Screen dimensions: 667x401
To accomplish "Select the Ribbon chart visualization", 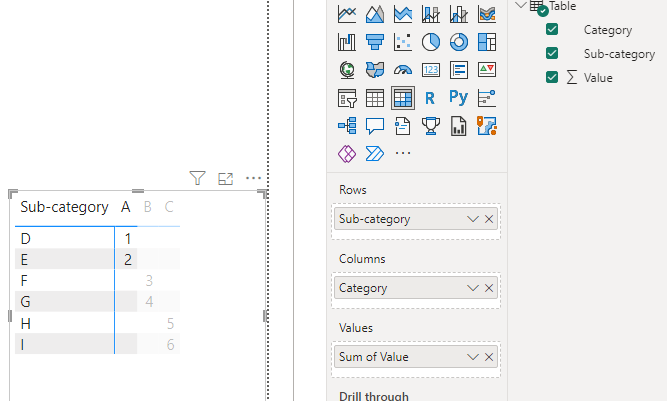I will [487, 14].
